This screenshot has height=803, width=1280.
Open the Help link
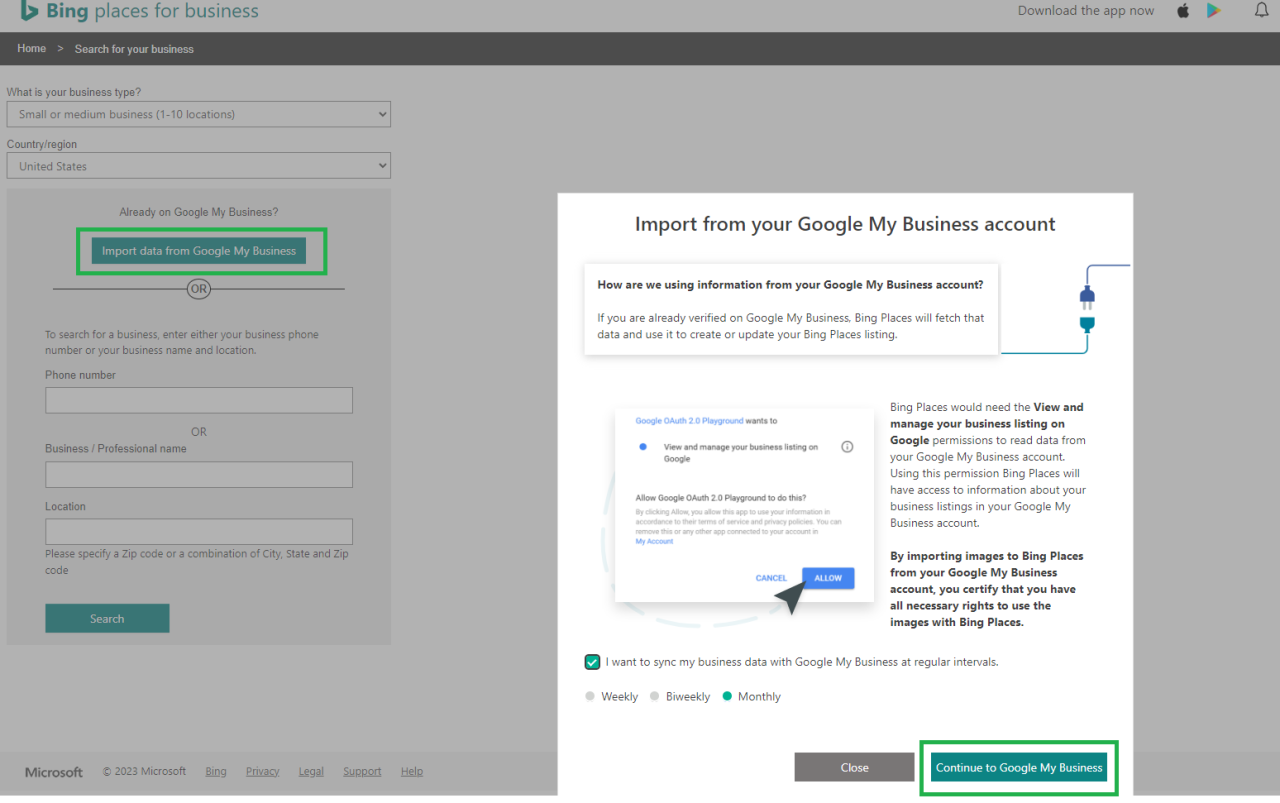click(411, 771)
